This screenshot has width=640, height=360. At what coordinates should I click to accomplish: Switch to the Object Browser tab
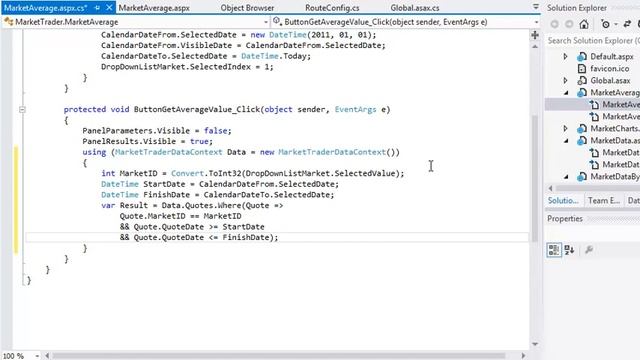point(247,8)
